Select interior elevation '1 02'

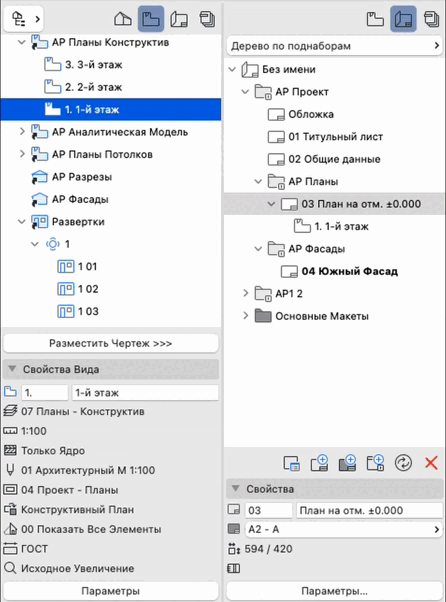[88, 289]
